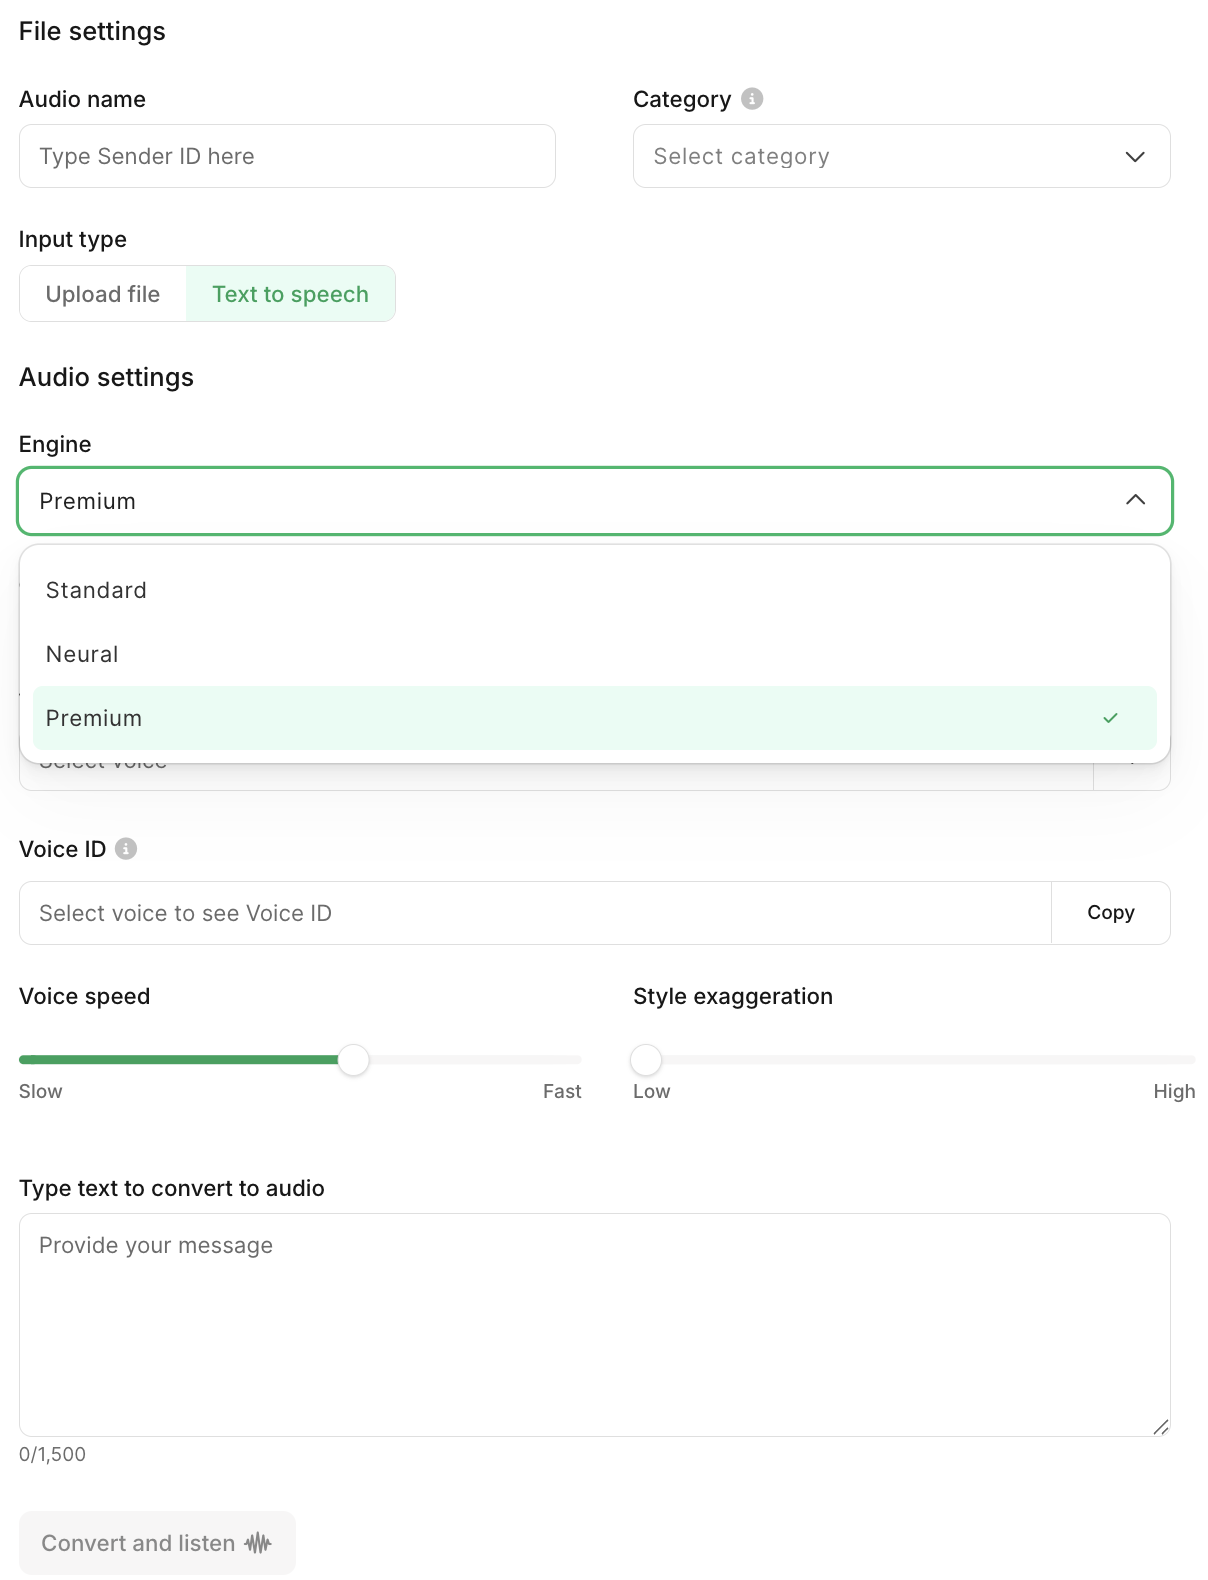Screen dimensions: 1208x1580
Task: Click the Category dropdown chevron arrow
Action: coord(1135,156)
